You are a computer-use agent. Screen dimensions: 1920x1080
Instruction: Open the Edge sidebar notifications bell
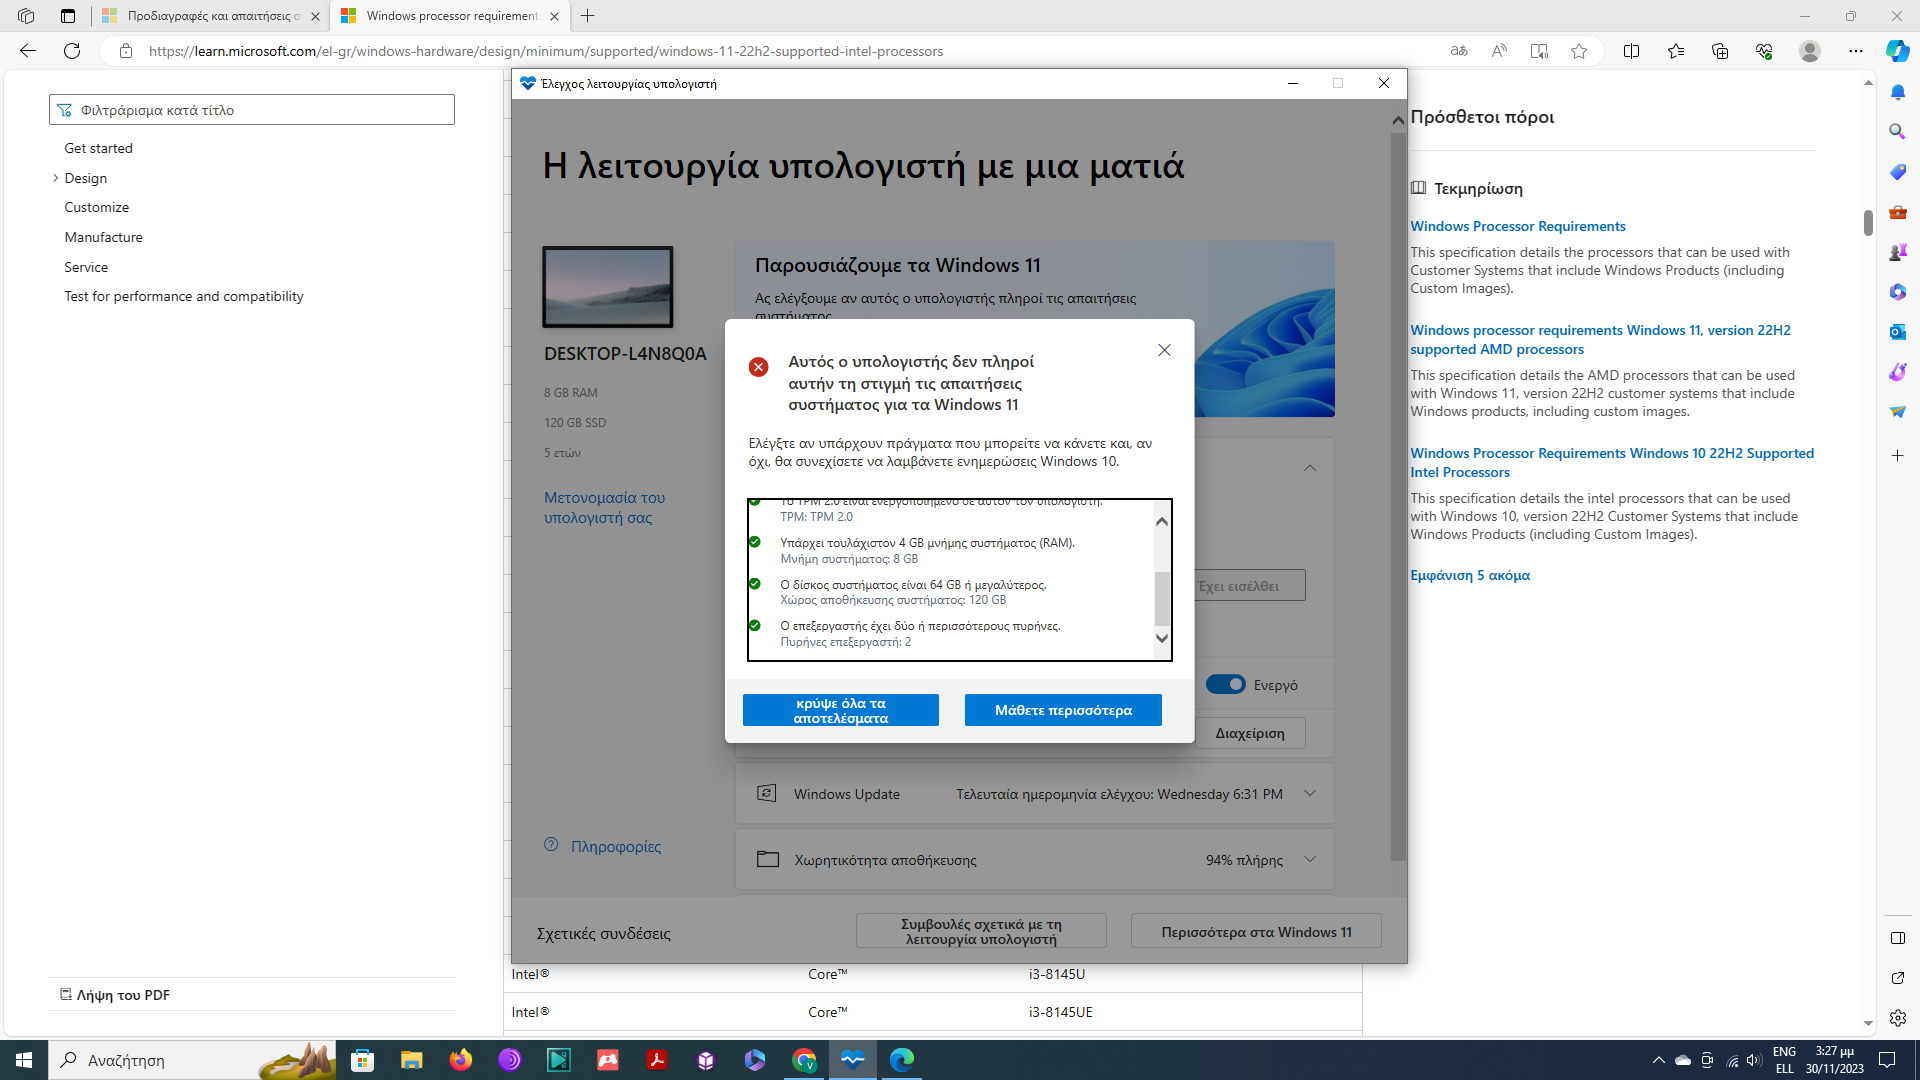pos(1897,92)
